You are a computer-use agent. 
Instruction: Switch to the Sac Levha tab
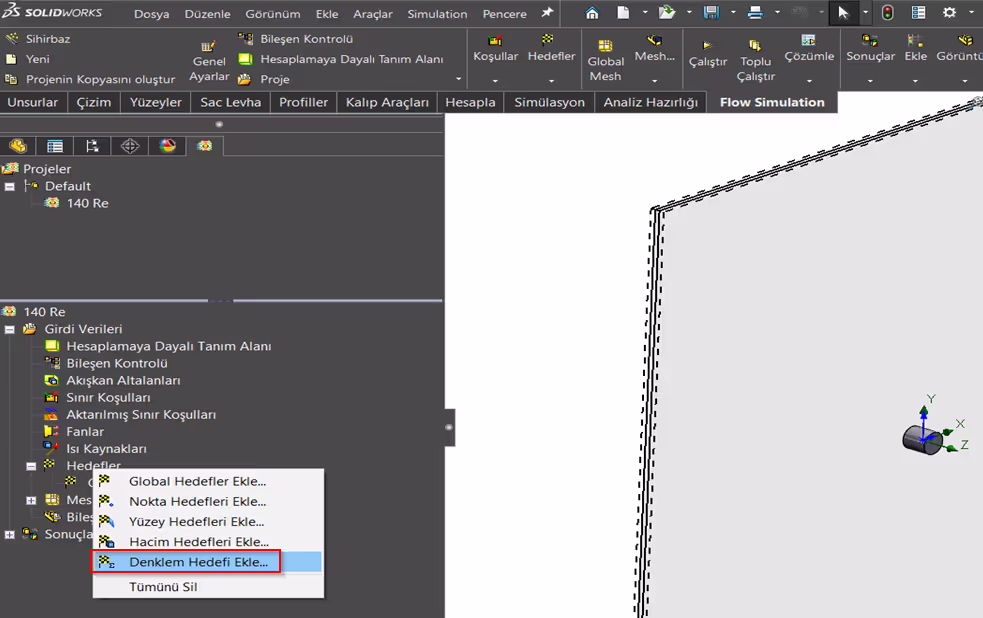pos(231,102)
